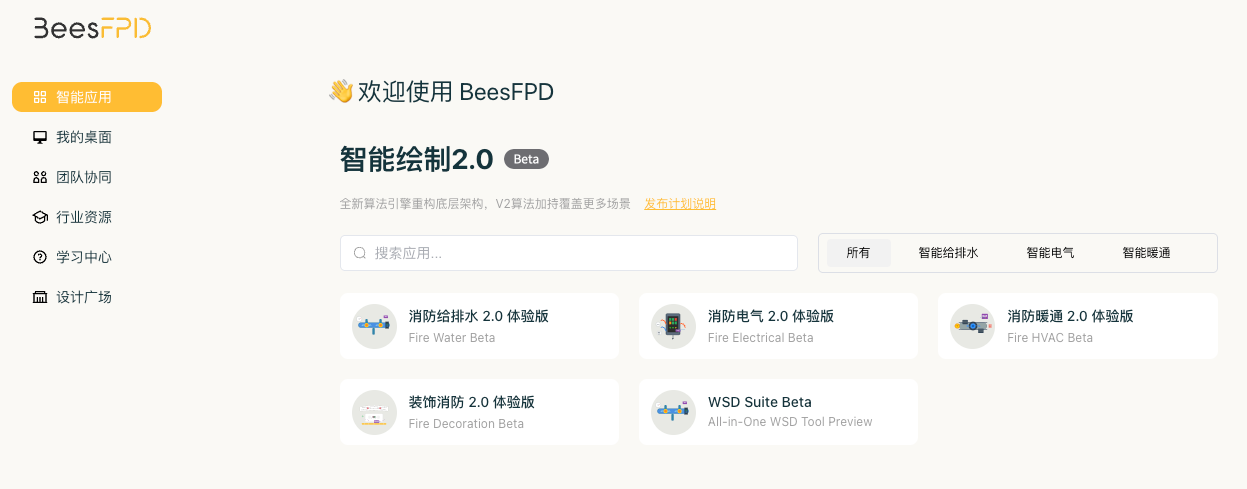Switch to the 智能给排水 filter tab
The height and width of the screenshot is (489, 1247).
click(948, 253)
